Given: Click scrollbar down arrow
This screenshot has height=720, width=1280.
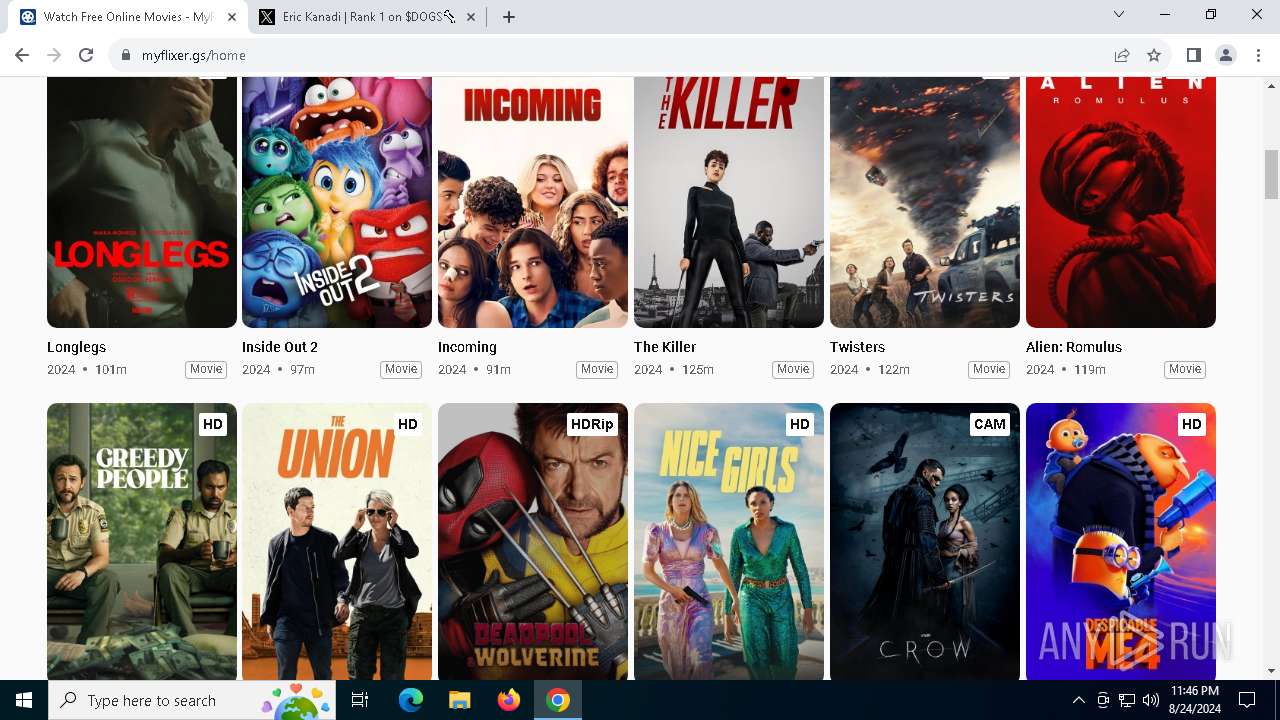Looking at the screenshot, I should (1272, 671).
